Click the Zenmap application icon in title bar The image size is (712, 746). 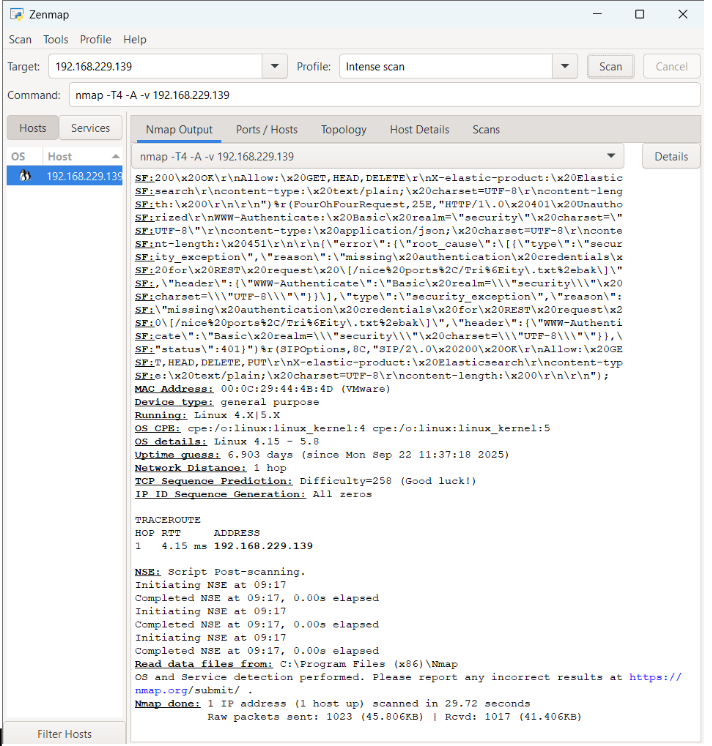(x=17, y=14)
